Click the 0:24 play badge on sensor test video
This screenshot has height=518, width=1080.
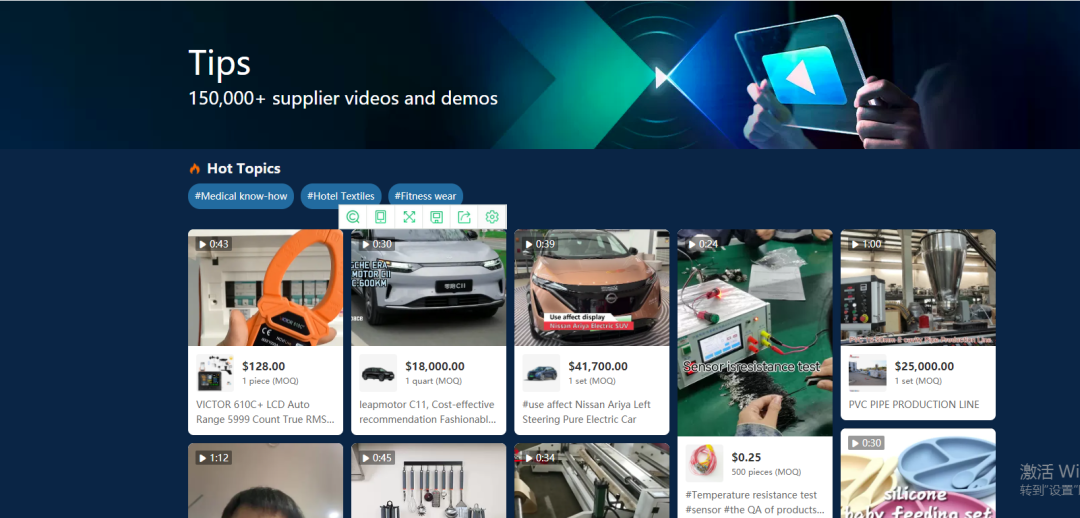point(703,244)
